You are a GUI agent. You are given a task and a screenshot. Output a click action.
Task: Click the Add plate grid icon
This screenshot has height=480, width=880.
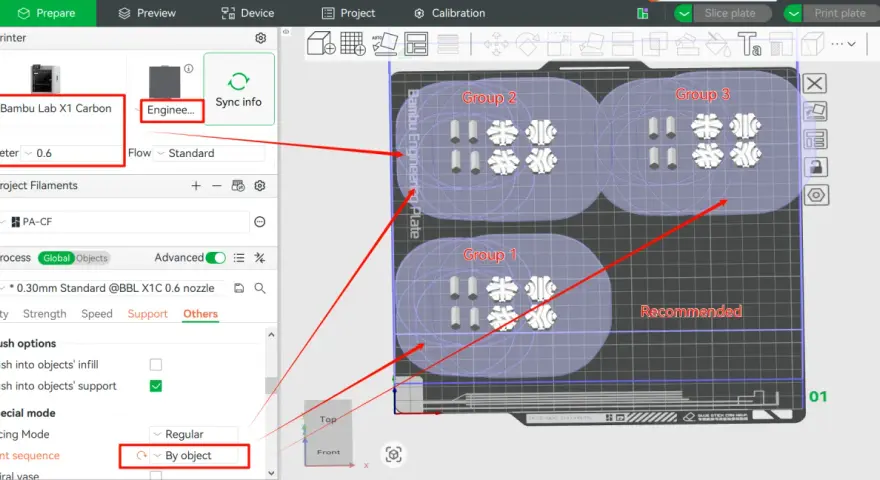tap(353, 43)
